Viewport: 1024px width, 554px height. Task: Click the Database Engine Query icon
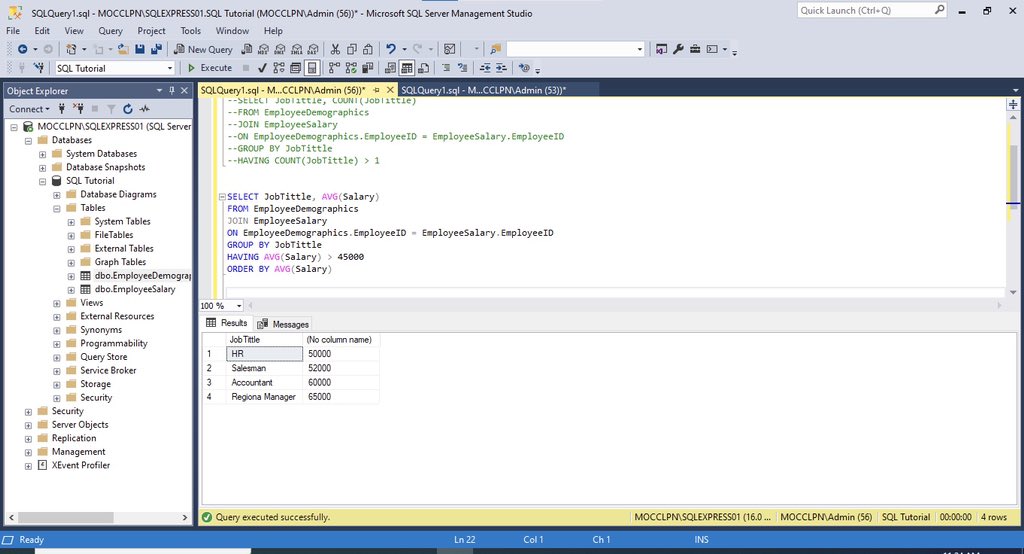(246, 49)
